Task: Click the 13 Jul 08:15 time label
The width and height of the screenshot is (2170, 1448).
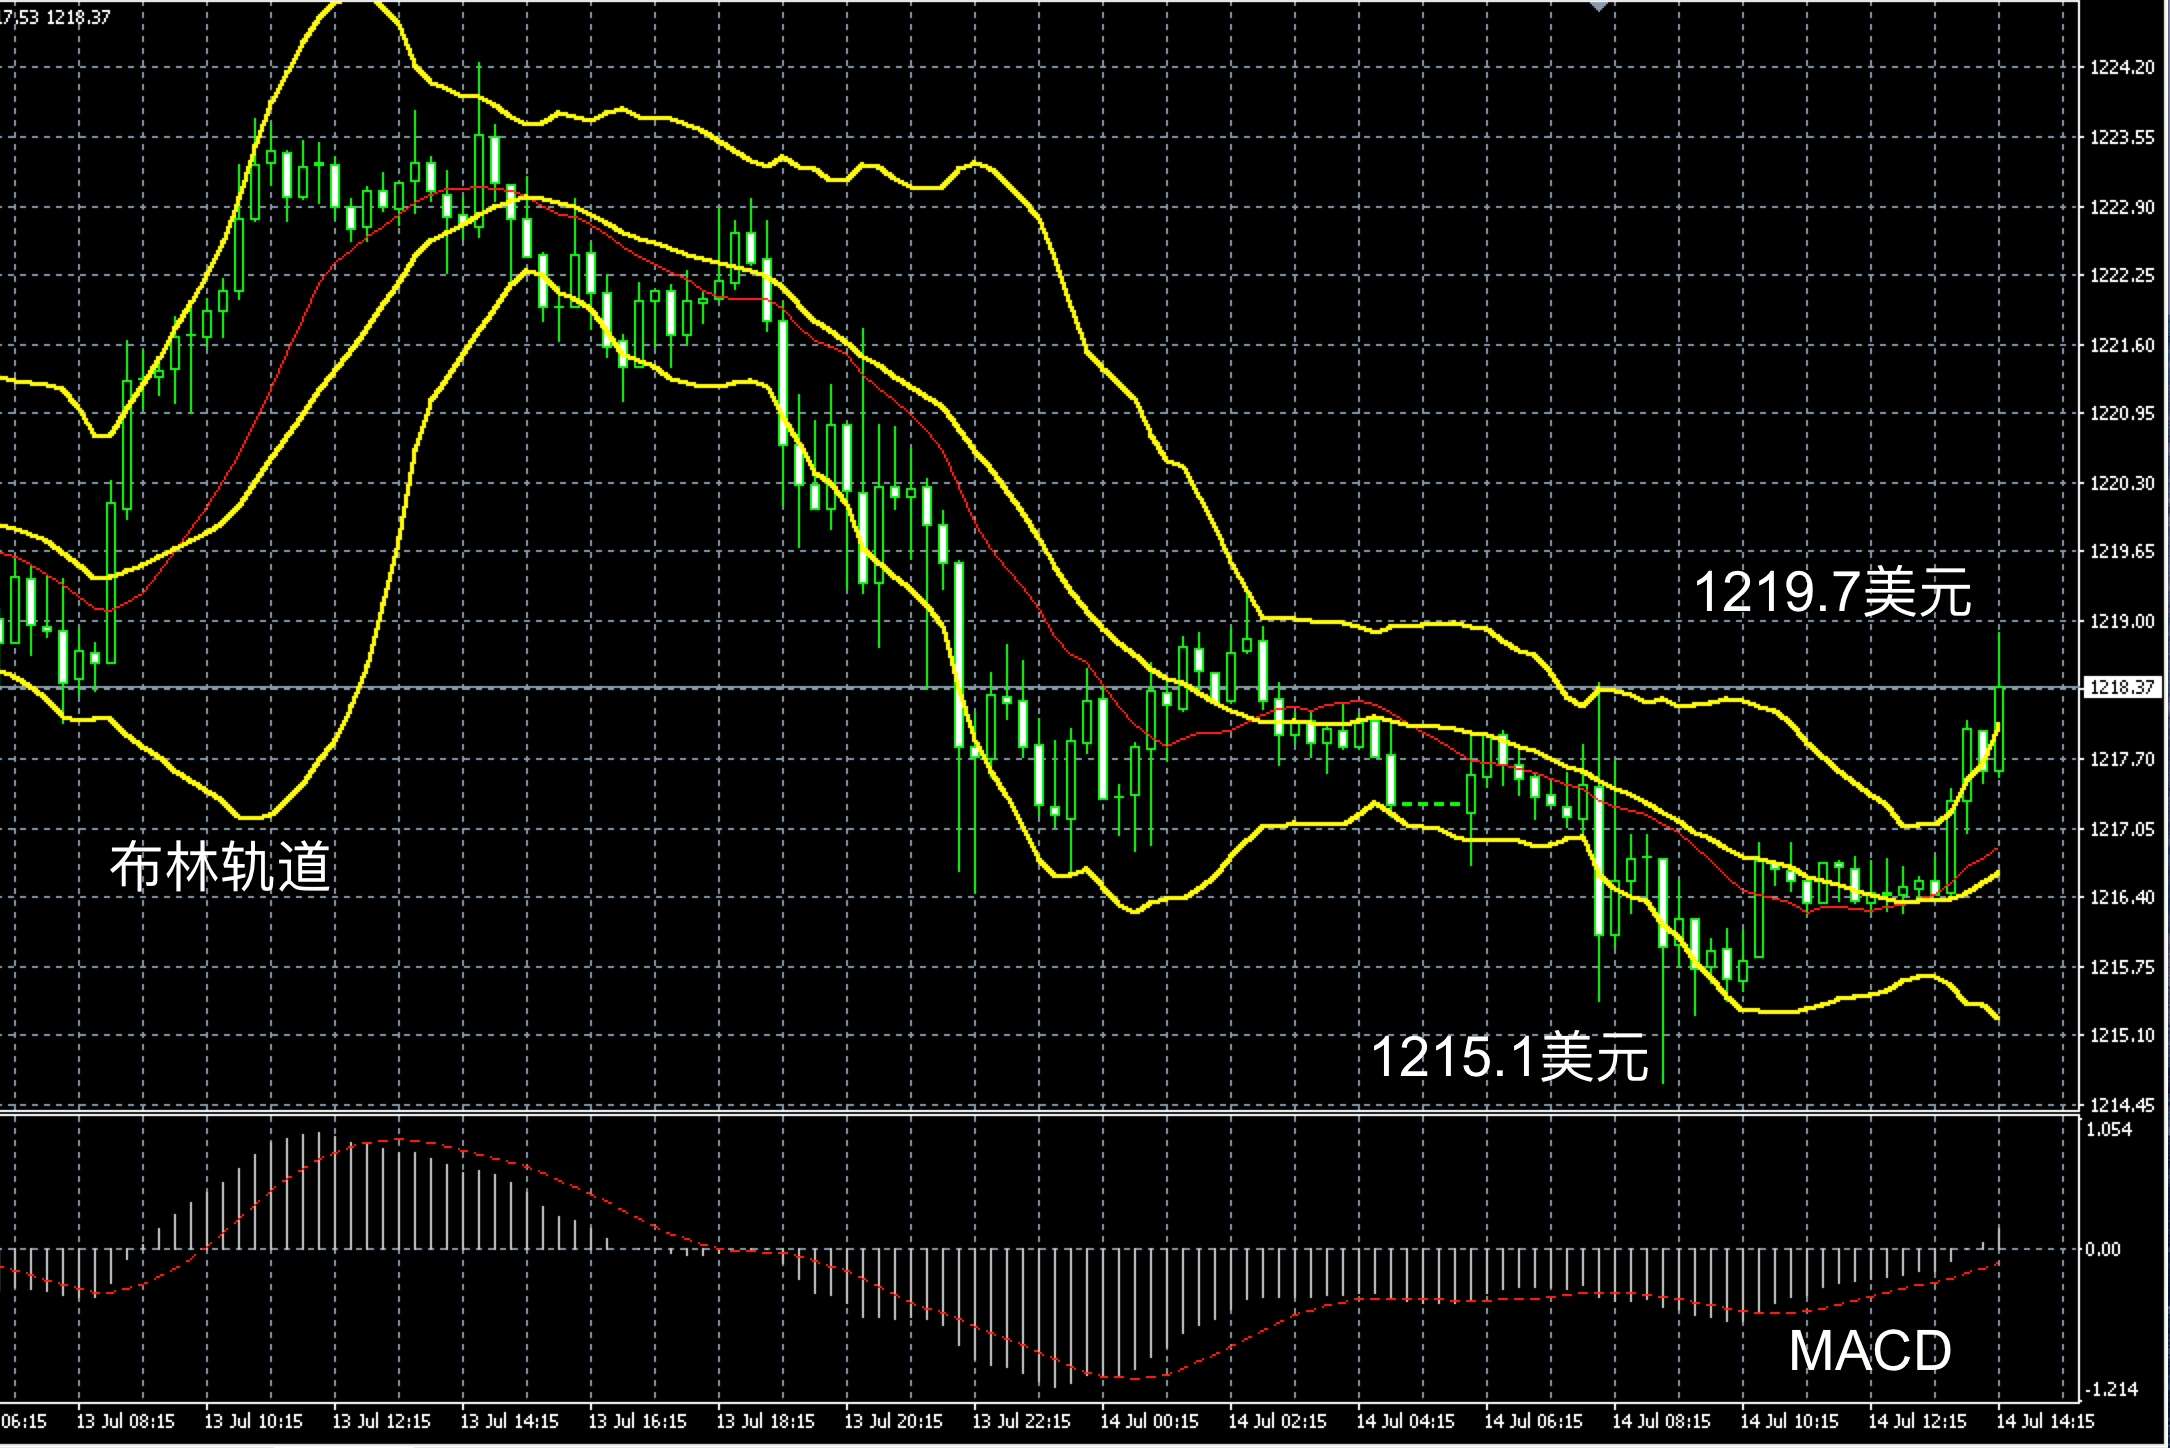Action: point(125,1421)
